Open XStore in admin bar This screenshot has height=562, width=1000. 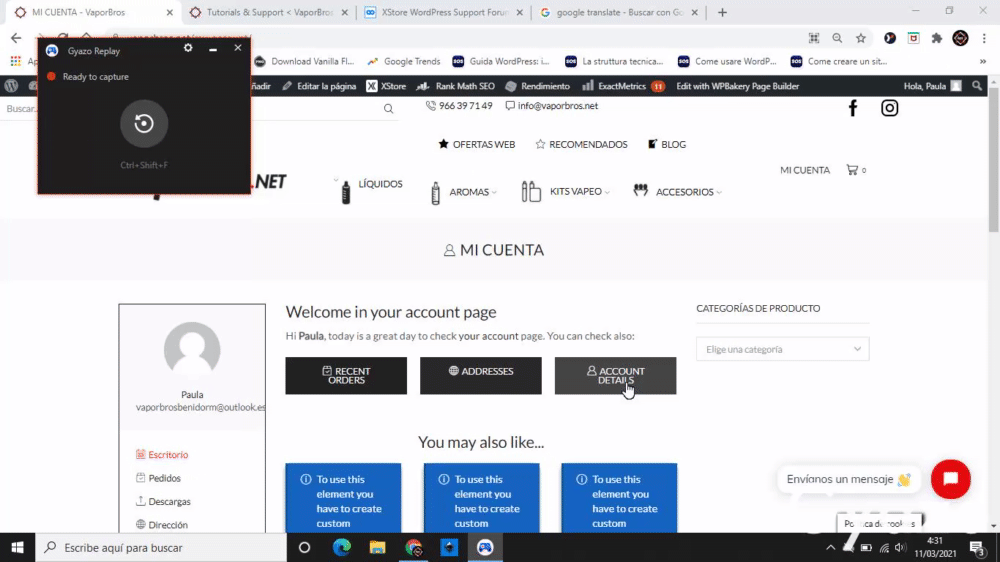(386, 85)
